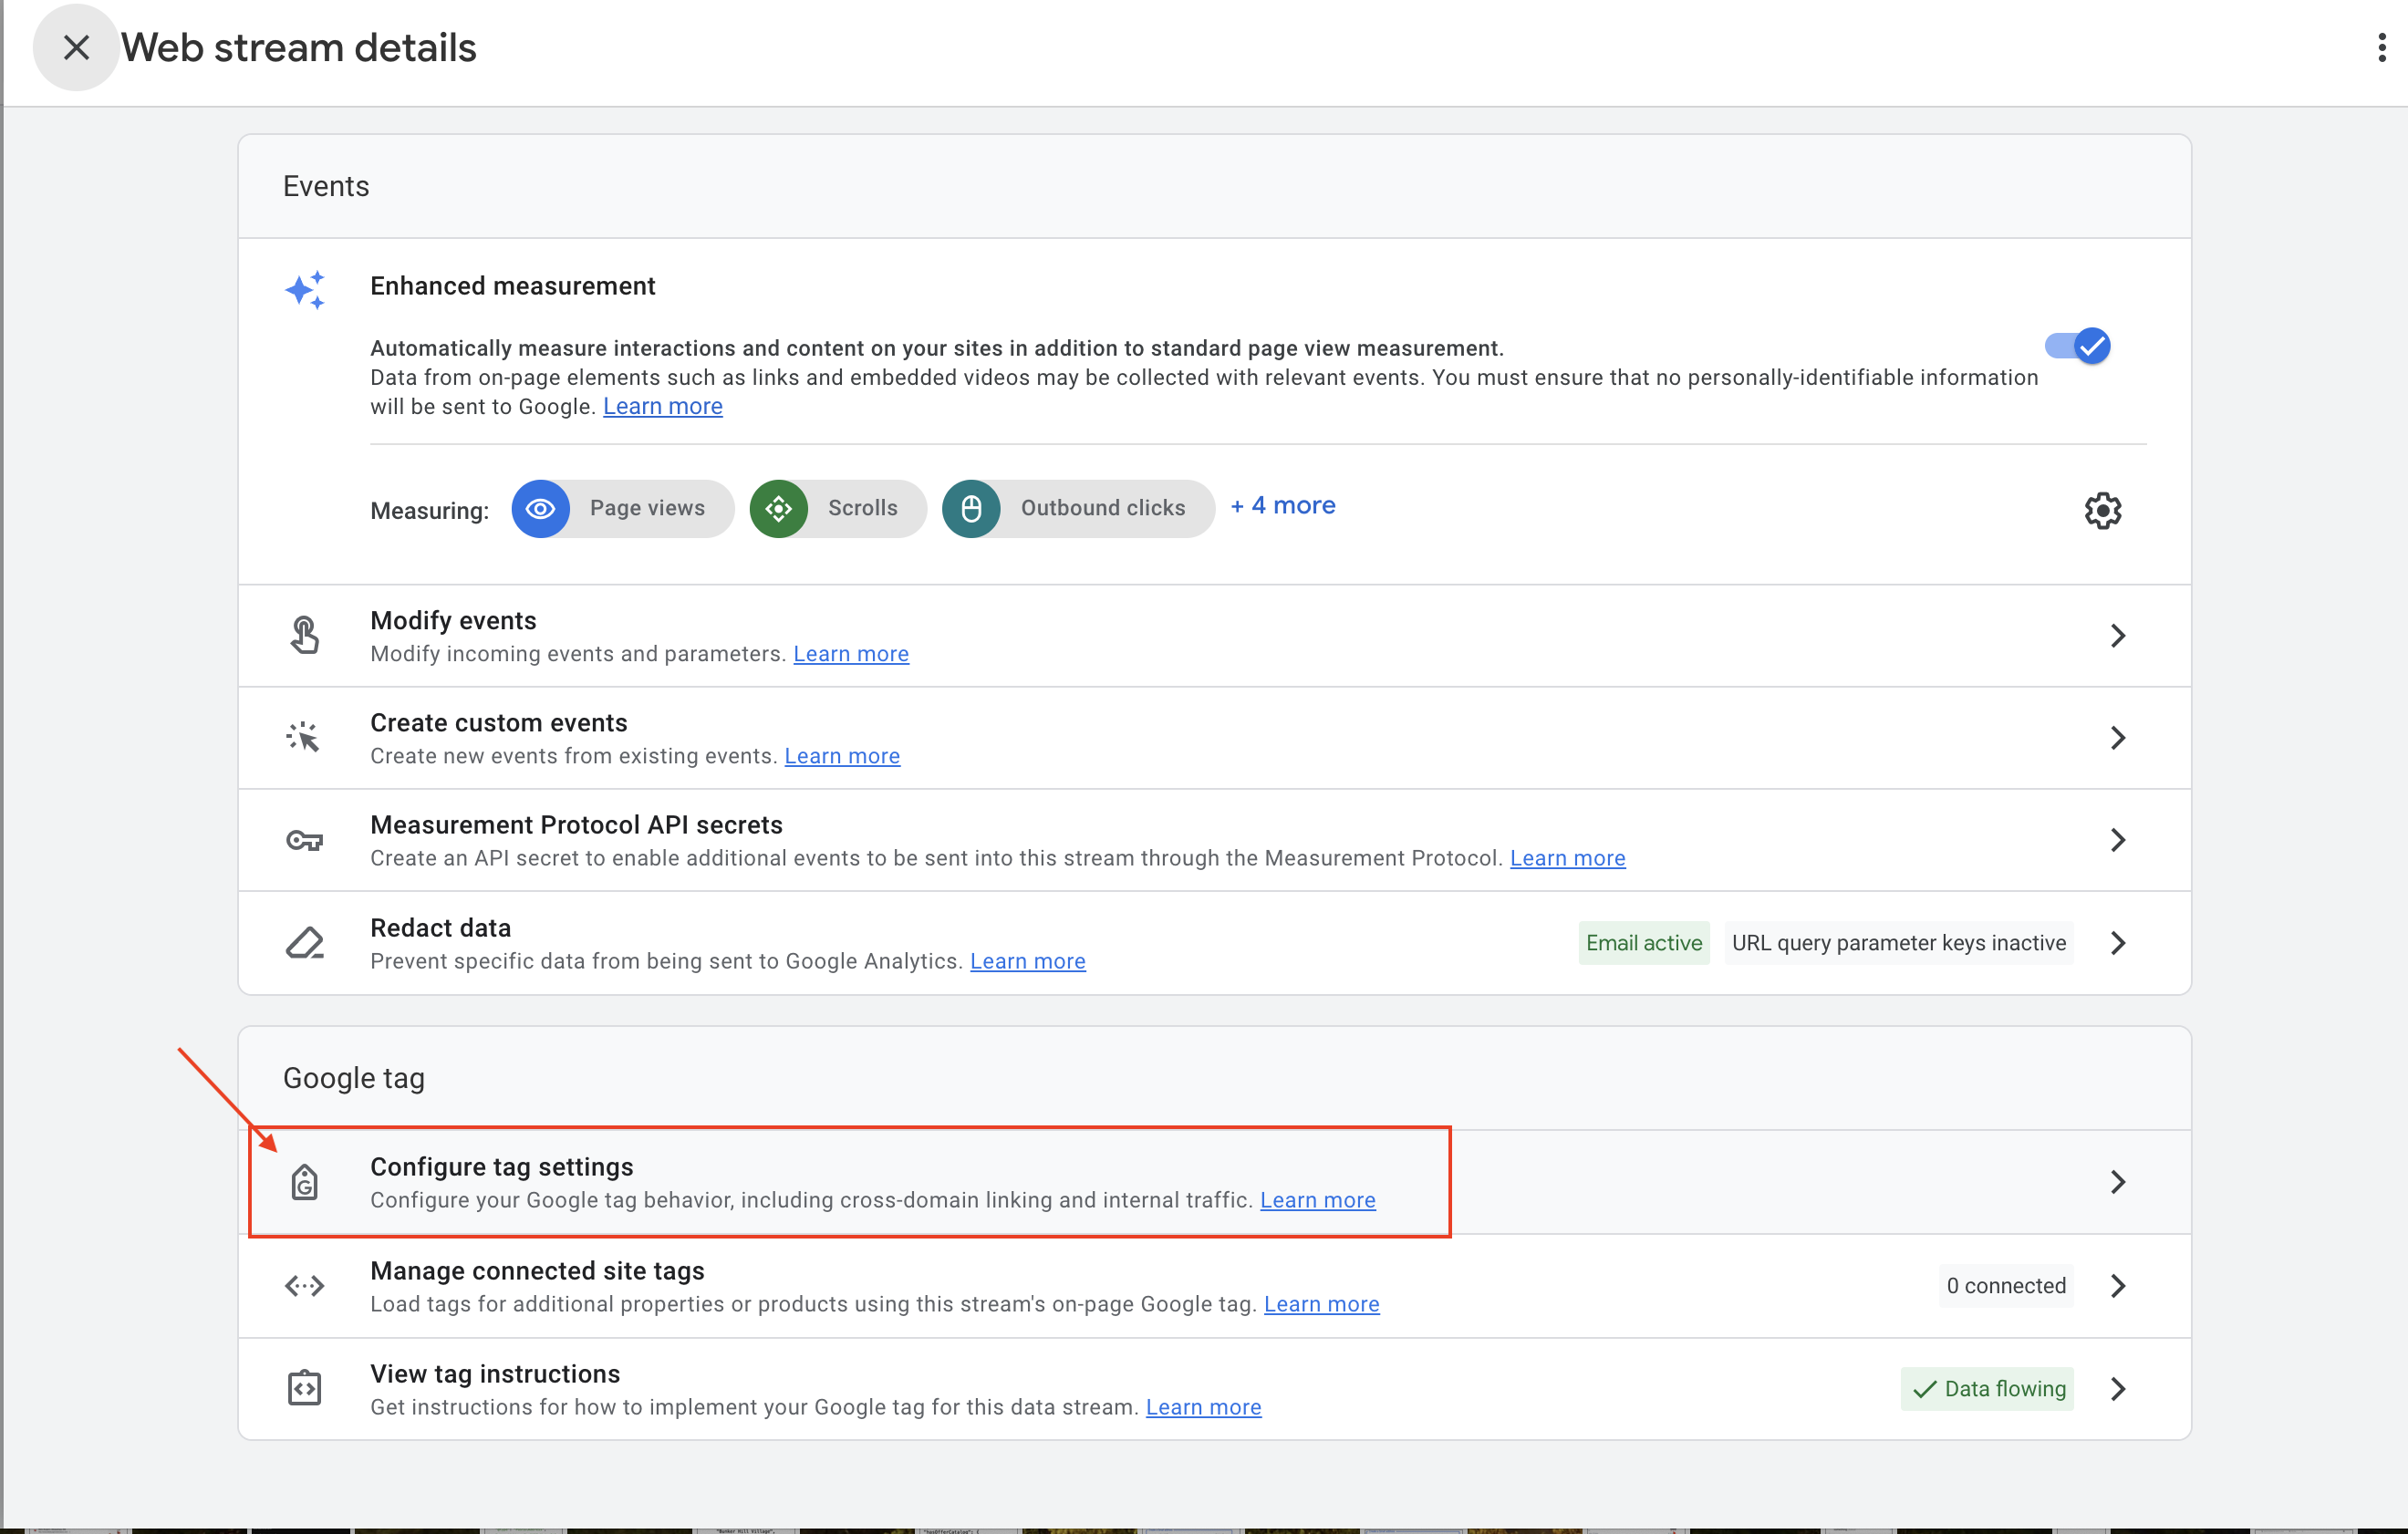Click the 'Email active' status badge
The image size is (2408, 1534).
pos(1643,943)
